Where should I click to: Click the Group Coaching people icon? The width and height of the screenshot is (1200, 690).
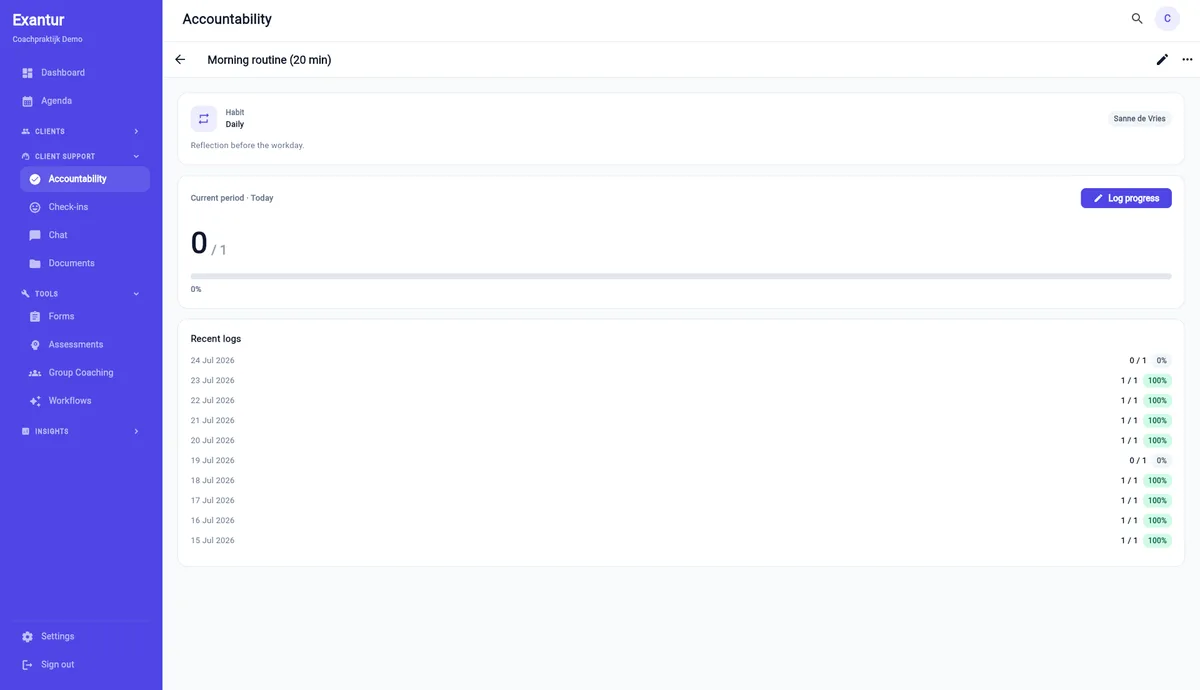coord(35,372)
